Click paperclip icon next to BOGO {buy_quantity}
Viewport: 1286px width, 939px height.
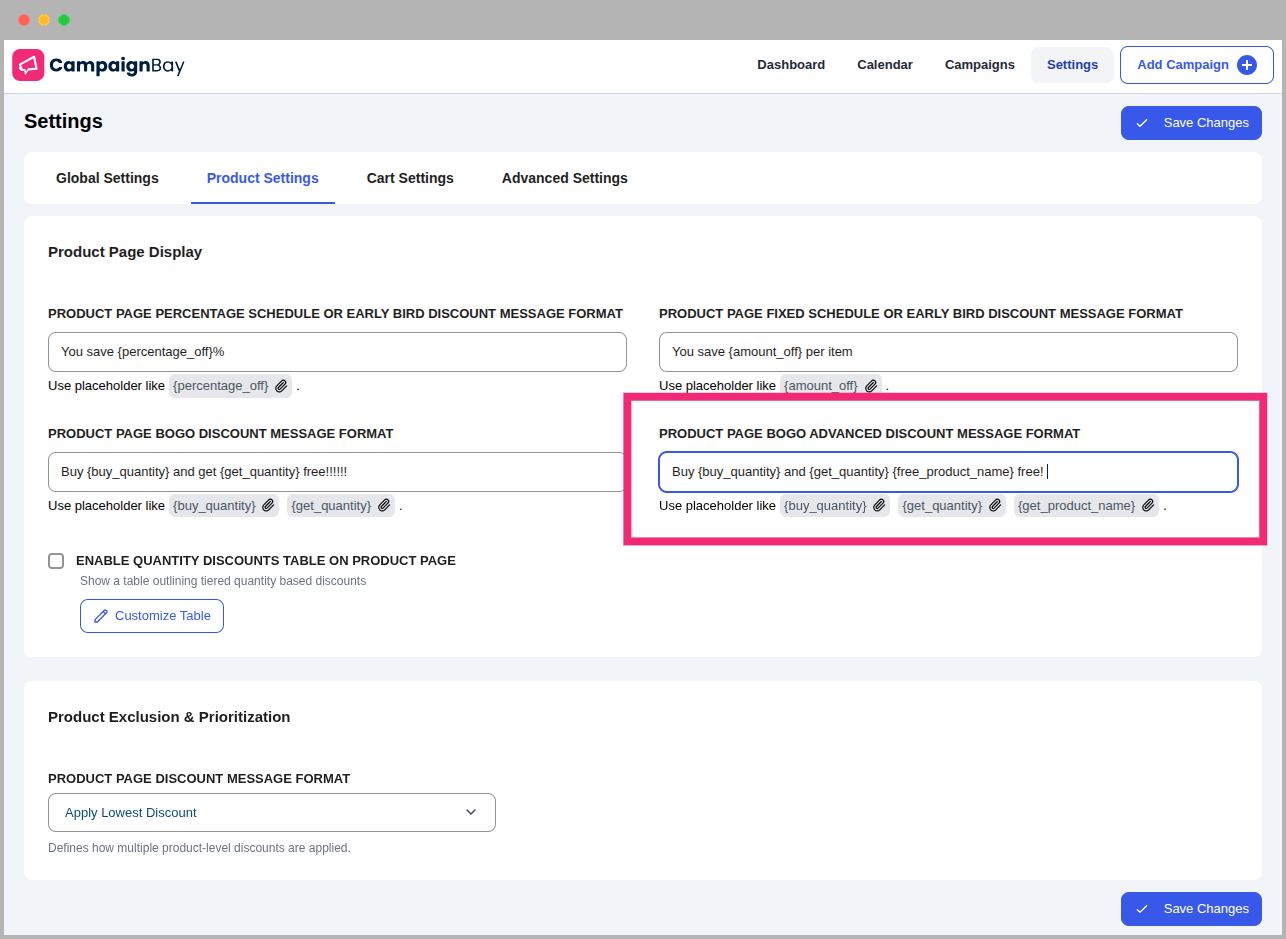tap(269, 506)
